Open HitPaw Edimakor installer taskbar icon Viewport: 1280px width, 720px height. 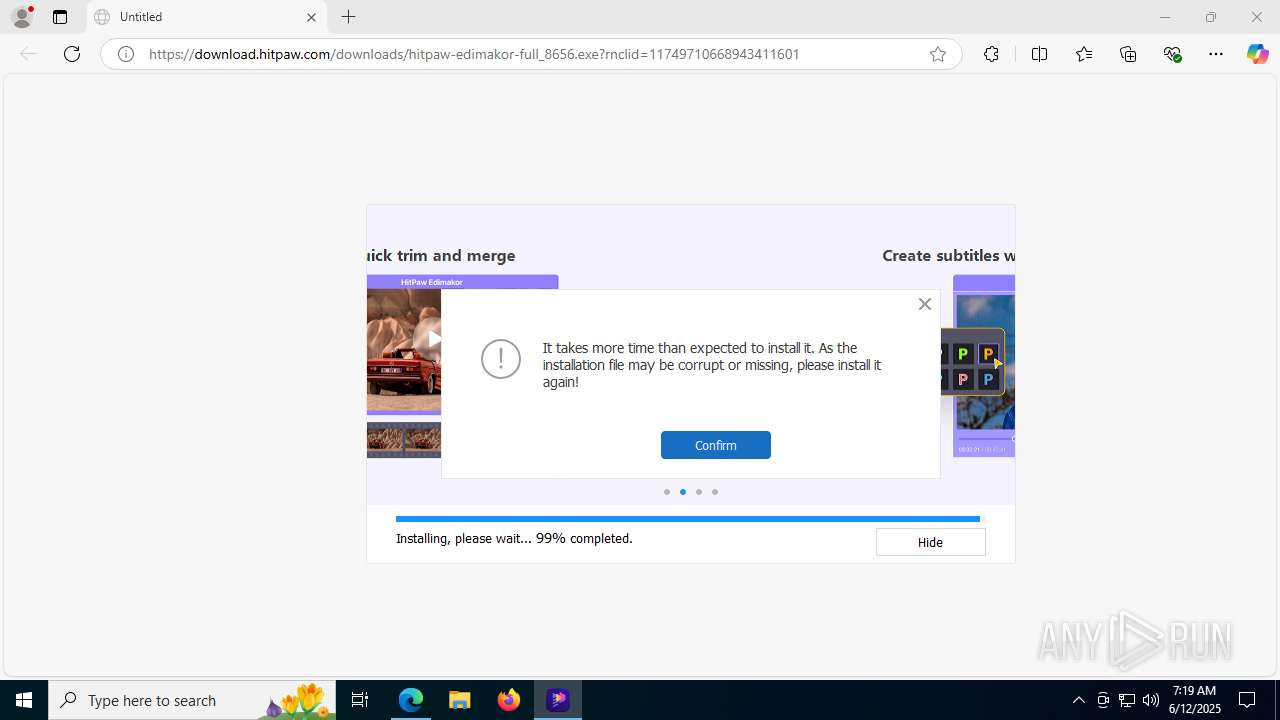[x=558, y=700]
